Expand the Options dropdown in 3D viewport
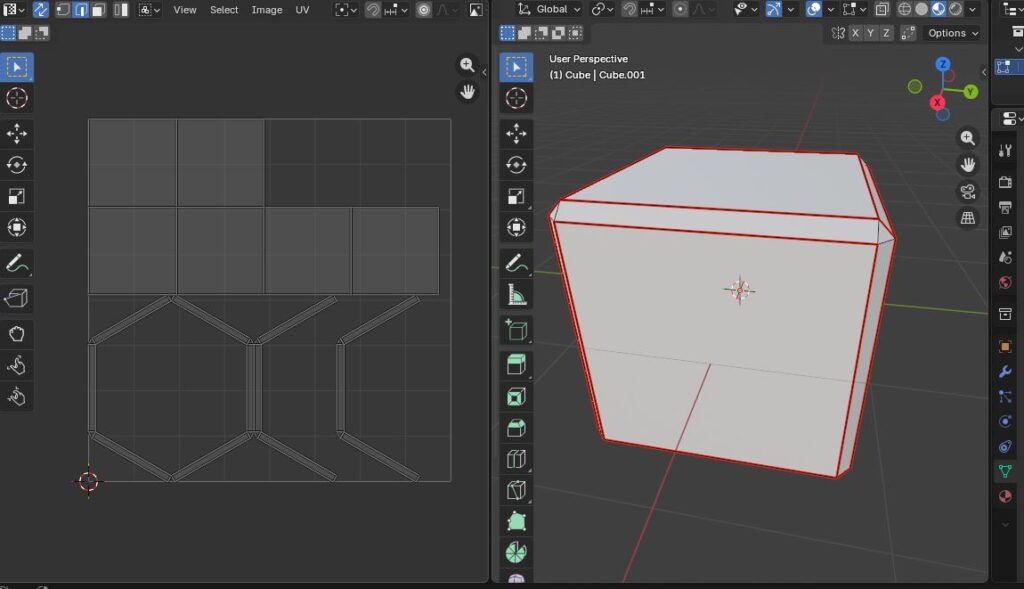 [952, 33]
